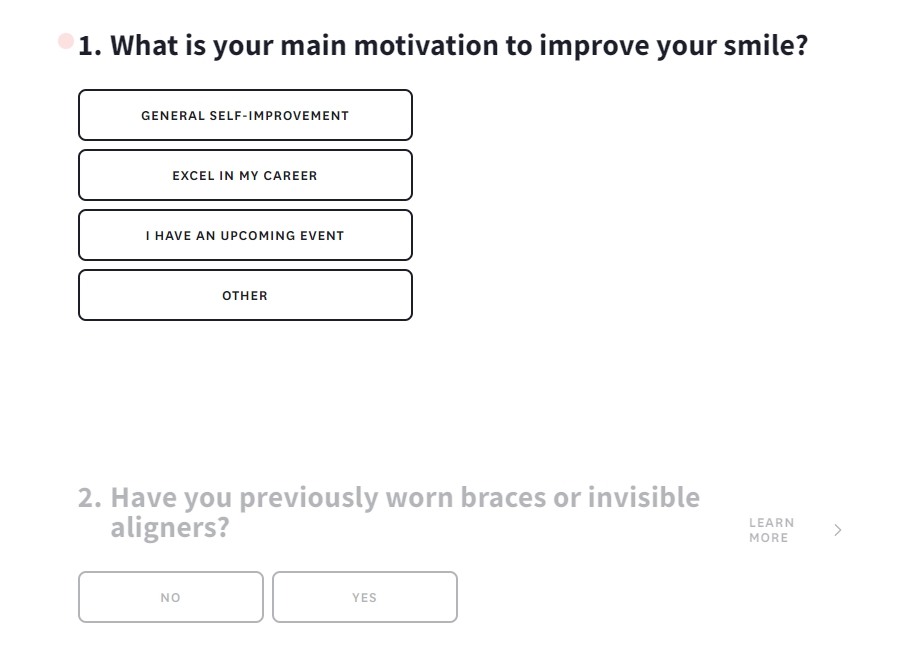Image resolution: width=901 pixels, height=668 pixels.
Task: Click the pink dot indicator before question 1
Action: point(66,41)
